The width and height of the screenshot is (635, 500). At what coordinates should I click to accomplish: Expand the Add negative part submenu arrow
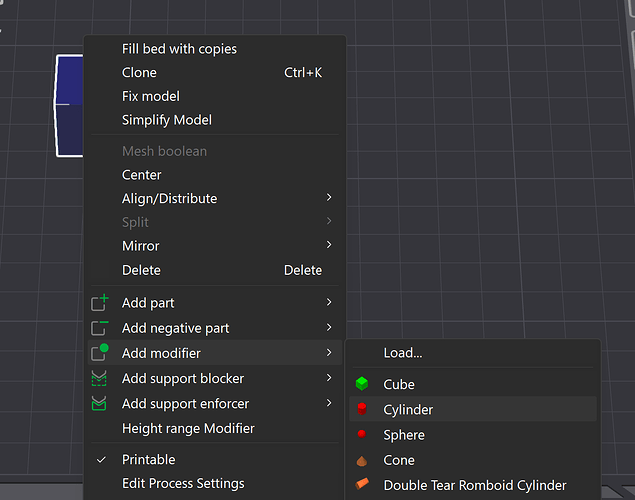pos(329,328)
